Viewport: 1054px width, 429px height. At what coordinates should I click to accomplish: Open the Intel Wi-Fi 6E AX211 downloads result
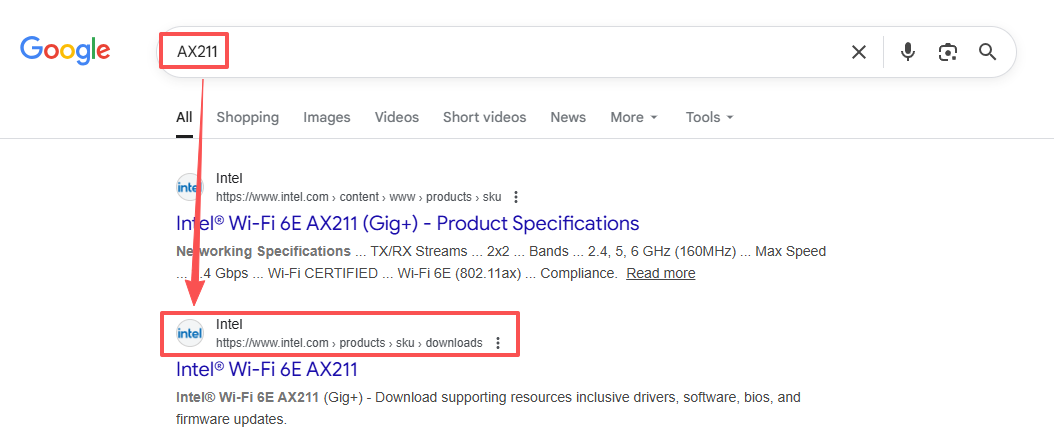coord(266,369)
